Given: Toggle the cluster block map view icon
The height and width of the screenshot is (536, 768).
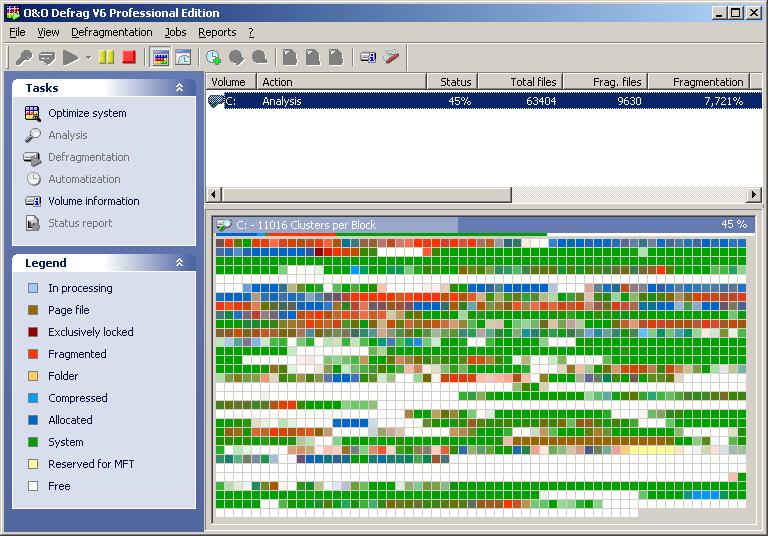Looking at the screenshot, I should tap(160, 58).
